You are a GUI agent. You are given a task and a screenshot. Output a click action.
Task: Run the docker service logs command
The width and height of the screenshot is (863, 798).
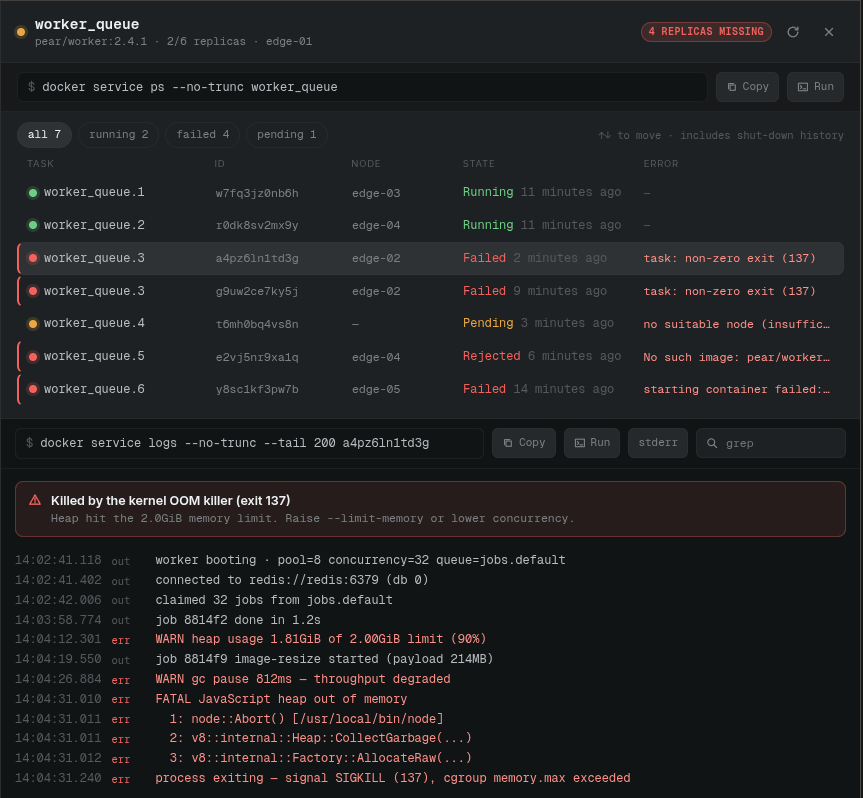pyautogui.click(x=592, y=443)
